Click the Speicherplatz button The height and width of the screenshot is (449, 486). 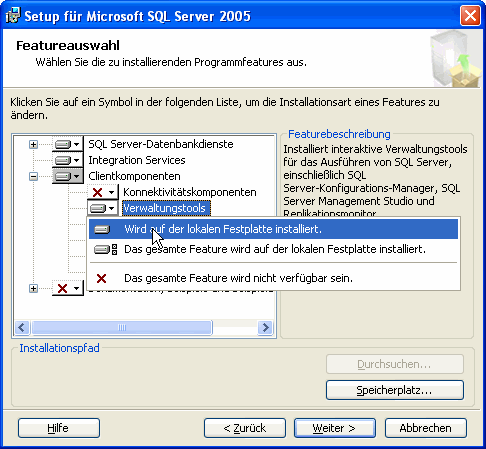pyautogui.click(x=395, y=390)
